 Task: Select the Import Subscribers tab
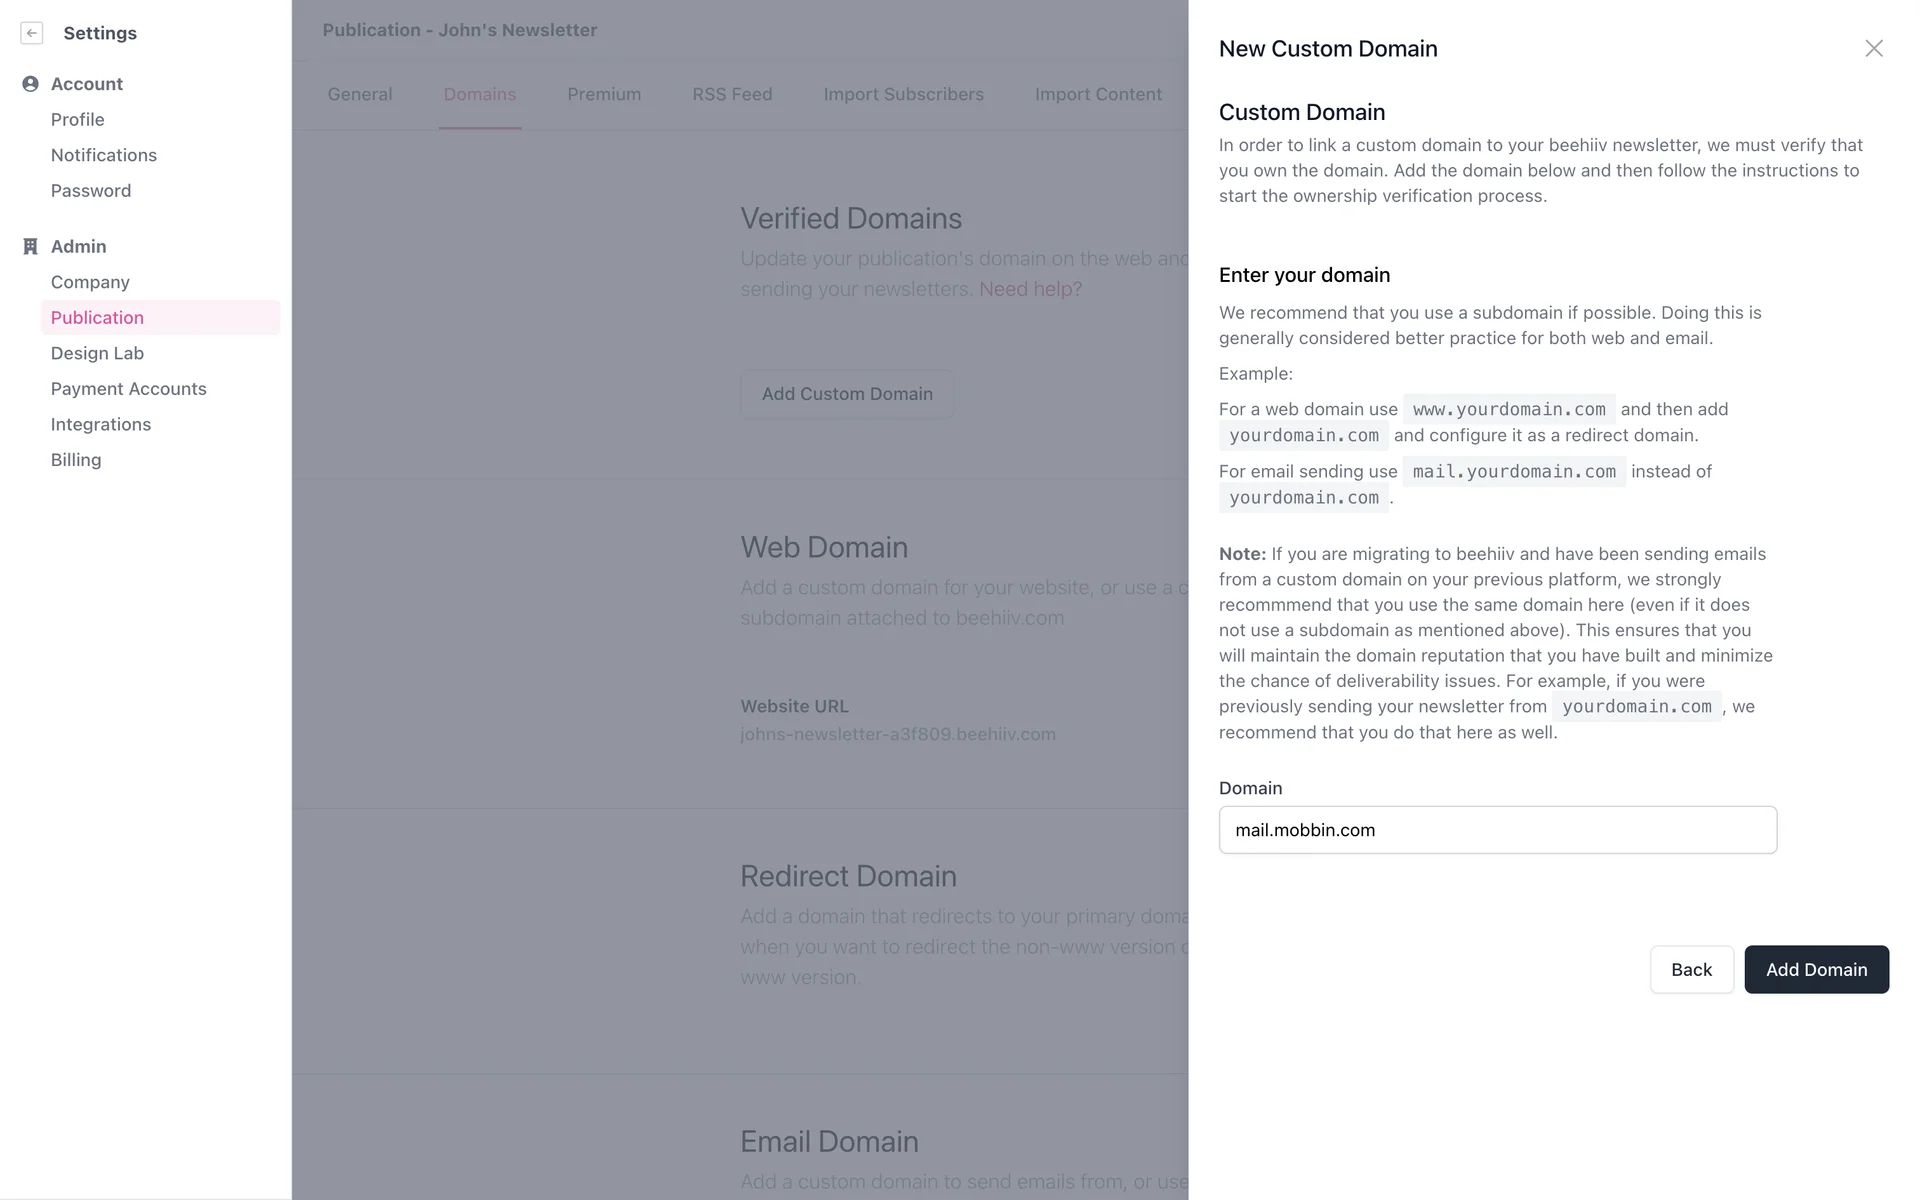[903, 94]
